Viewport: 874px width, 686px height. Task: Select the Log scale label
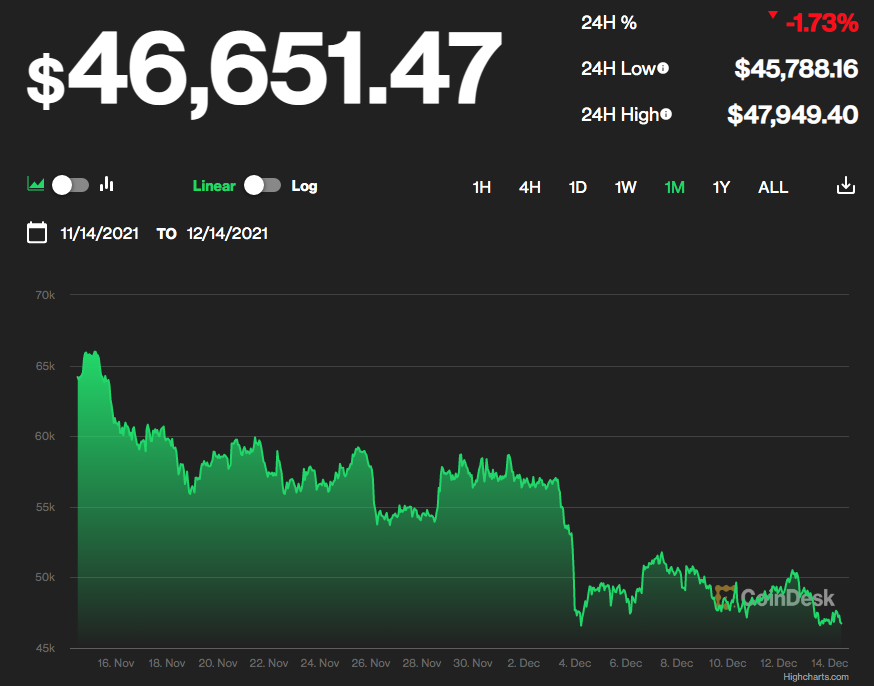pos(304,186)
